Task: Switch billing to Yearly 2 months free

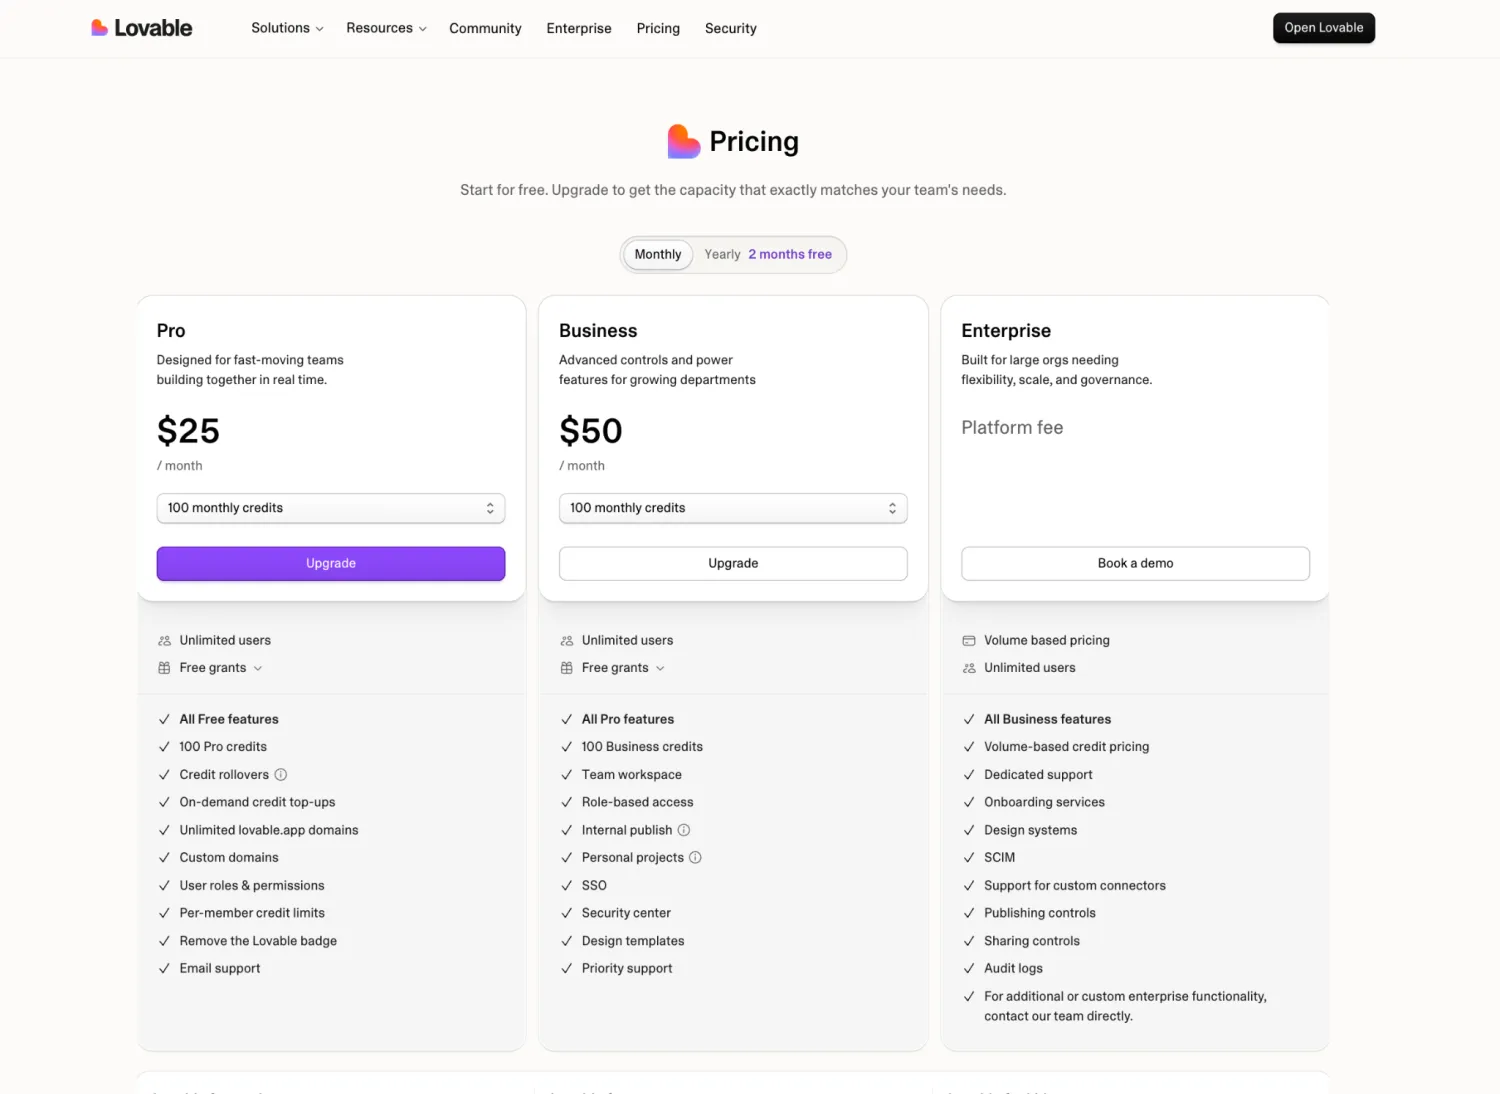Action: pos(768,254)
